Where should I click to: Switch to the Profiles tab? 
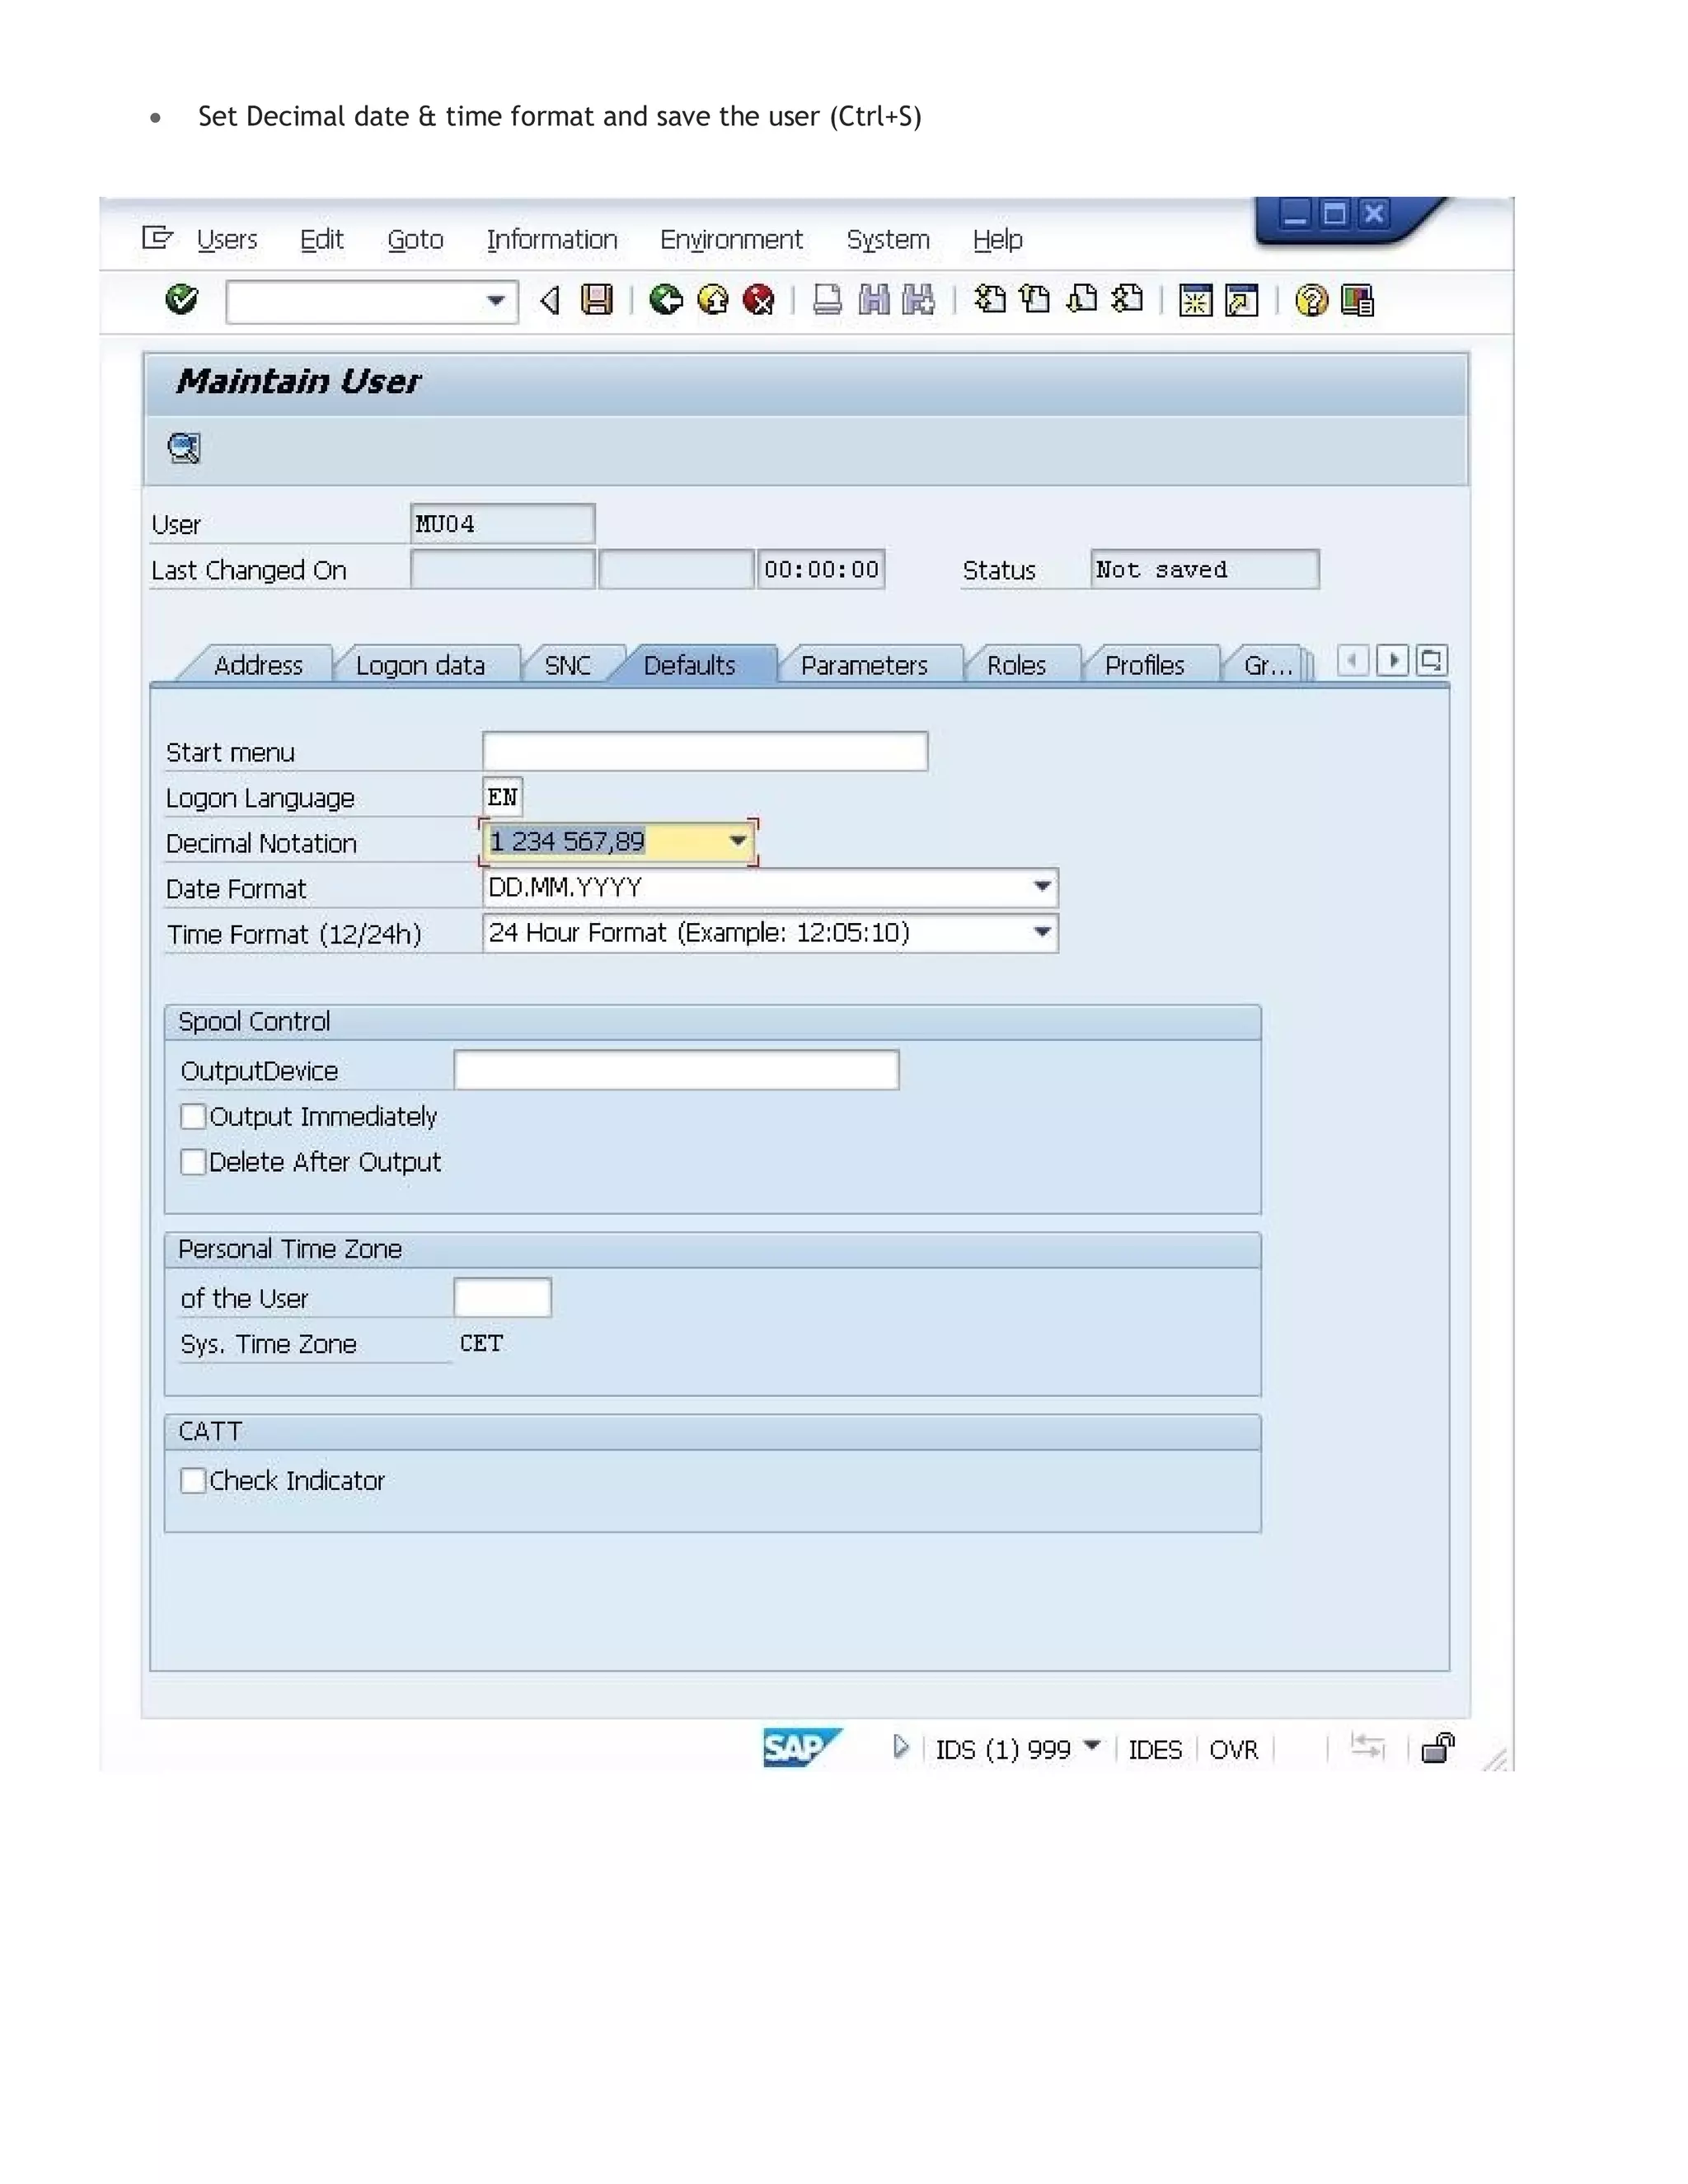tap(1144, 665)
